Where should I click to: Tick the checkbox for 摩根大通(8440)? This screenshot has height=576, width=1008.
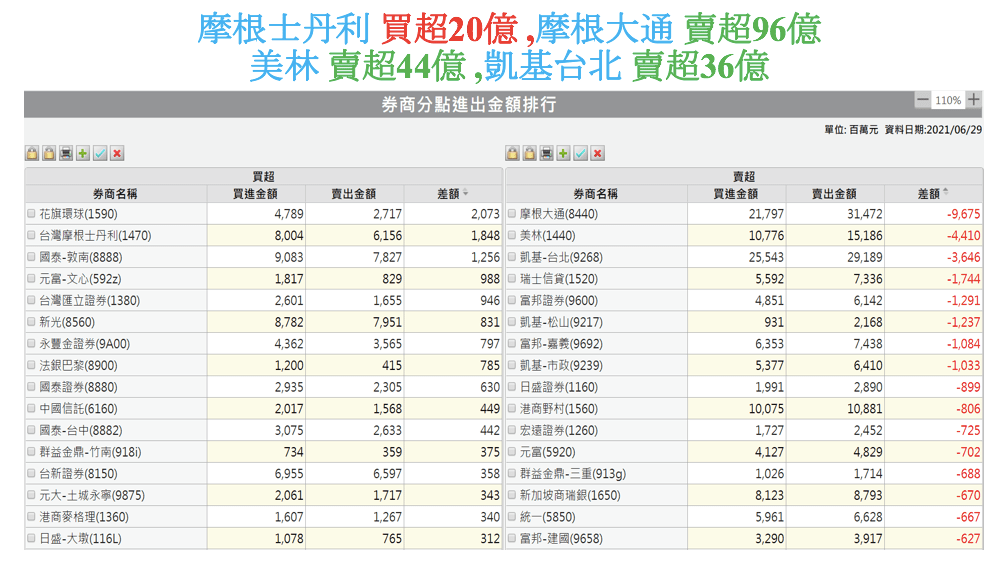tap(512, 214)
